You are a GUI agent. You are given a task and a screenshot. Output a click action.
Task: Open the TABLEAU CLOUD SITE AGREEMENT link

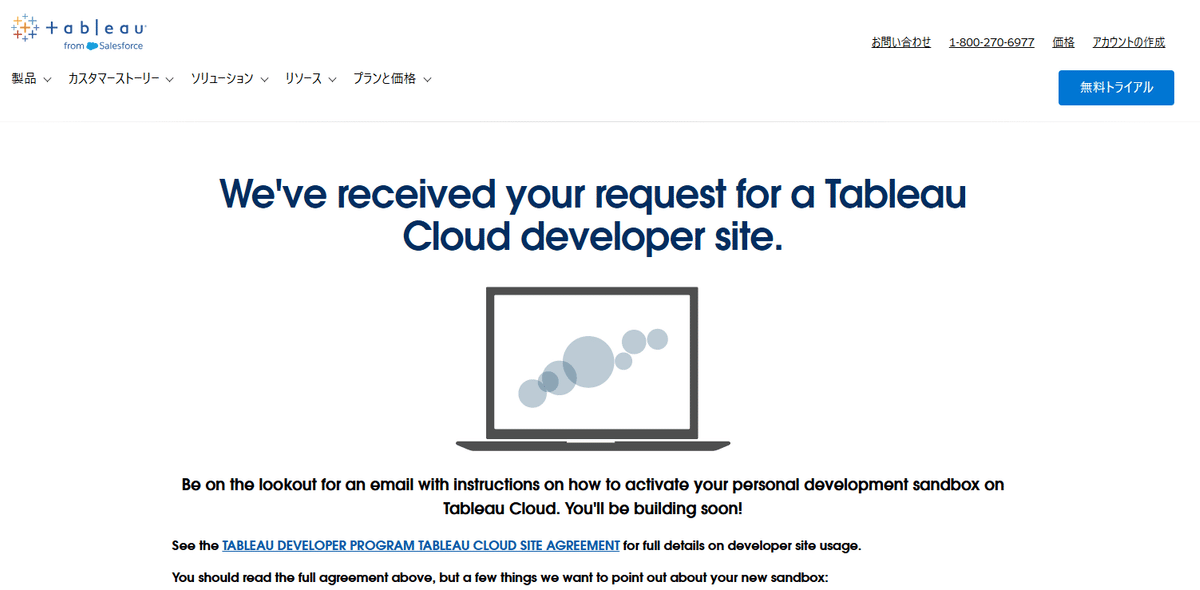click(420, 545)
